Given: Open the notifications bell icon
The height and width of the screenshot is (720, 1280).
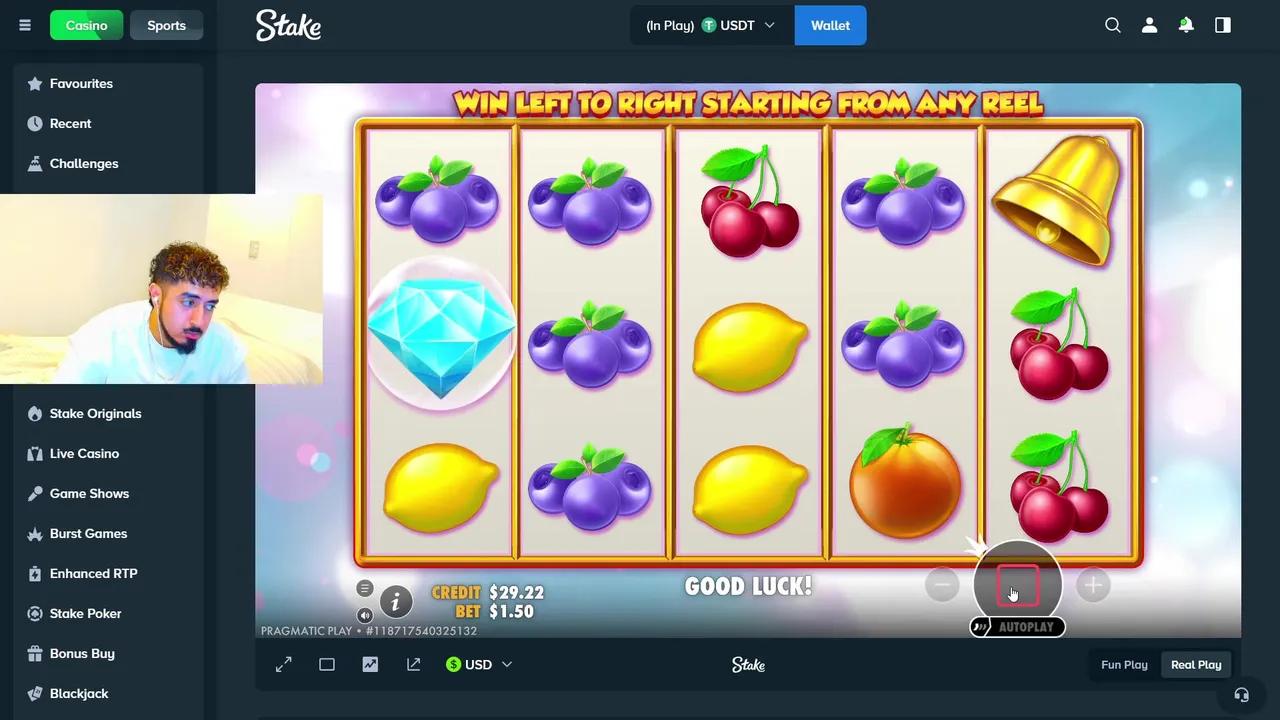Looking at the screenshot, I should point(1186,25).
